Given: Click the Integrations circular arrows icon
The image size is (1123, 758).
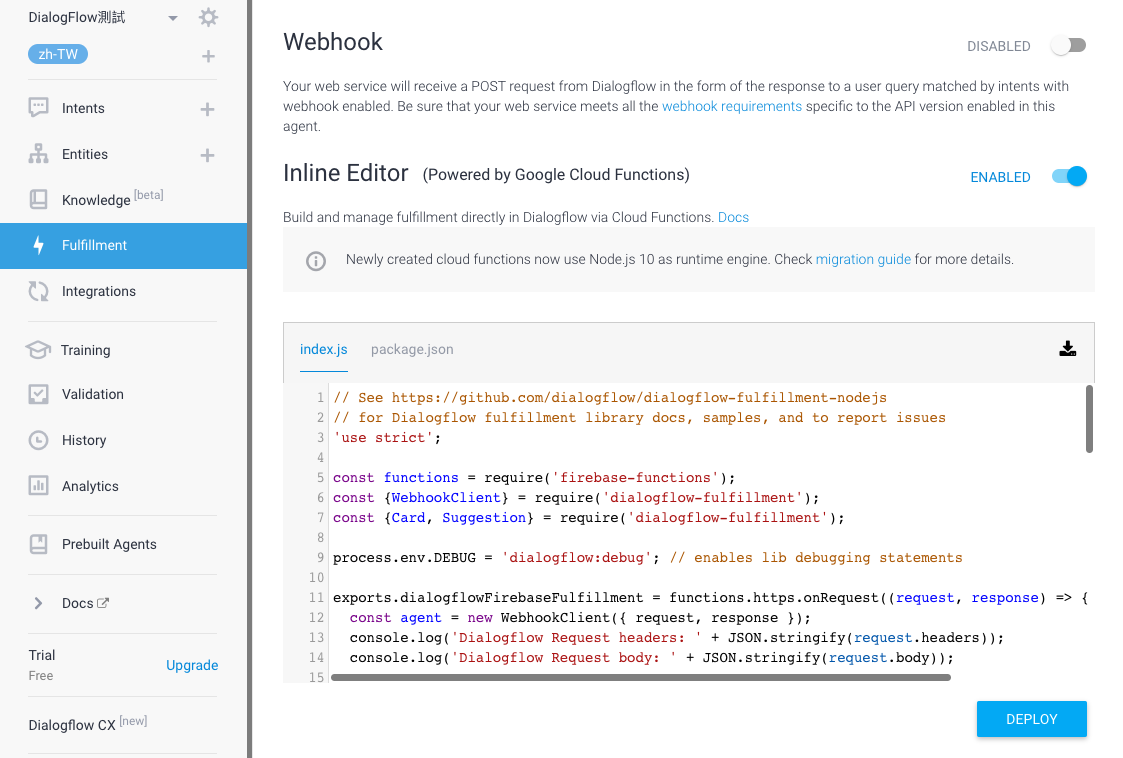Looking at the screenshot, I should (38, 291).
